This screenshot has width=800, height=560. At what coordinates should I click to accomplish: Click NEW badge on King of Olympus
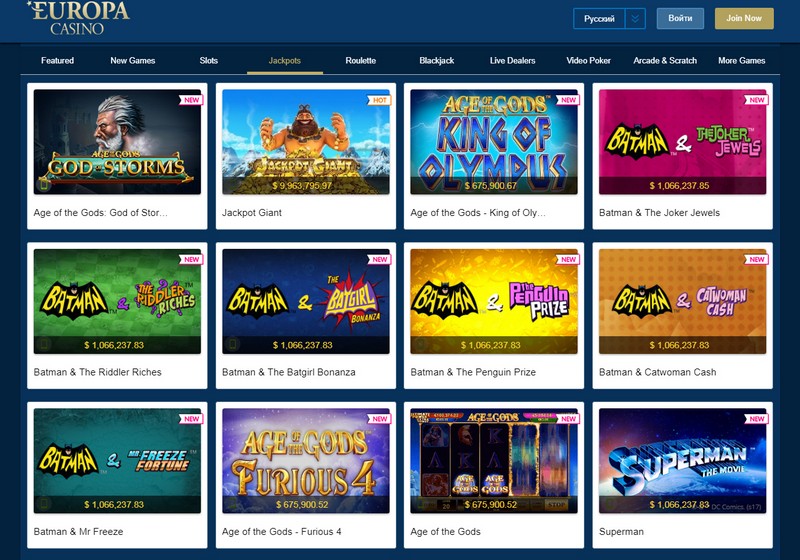[567, 100]
